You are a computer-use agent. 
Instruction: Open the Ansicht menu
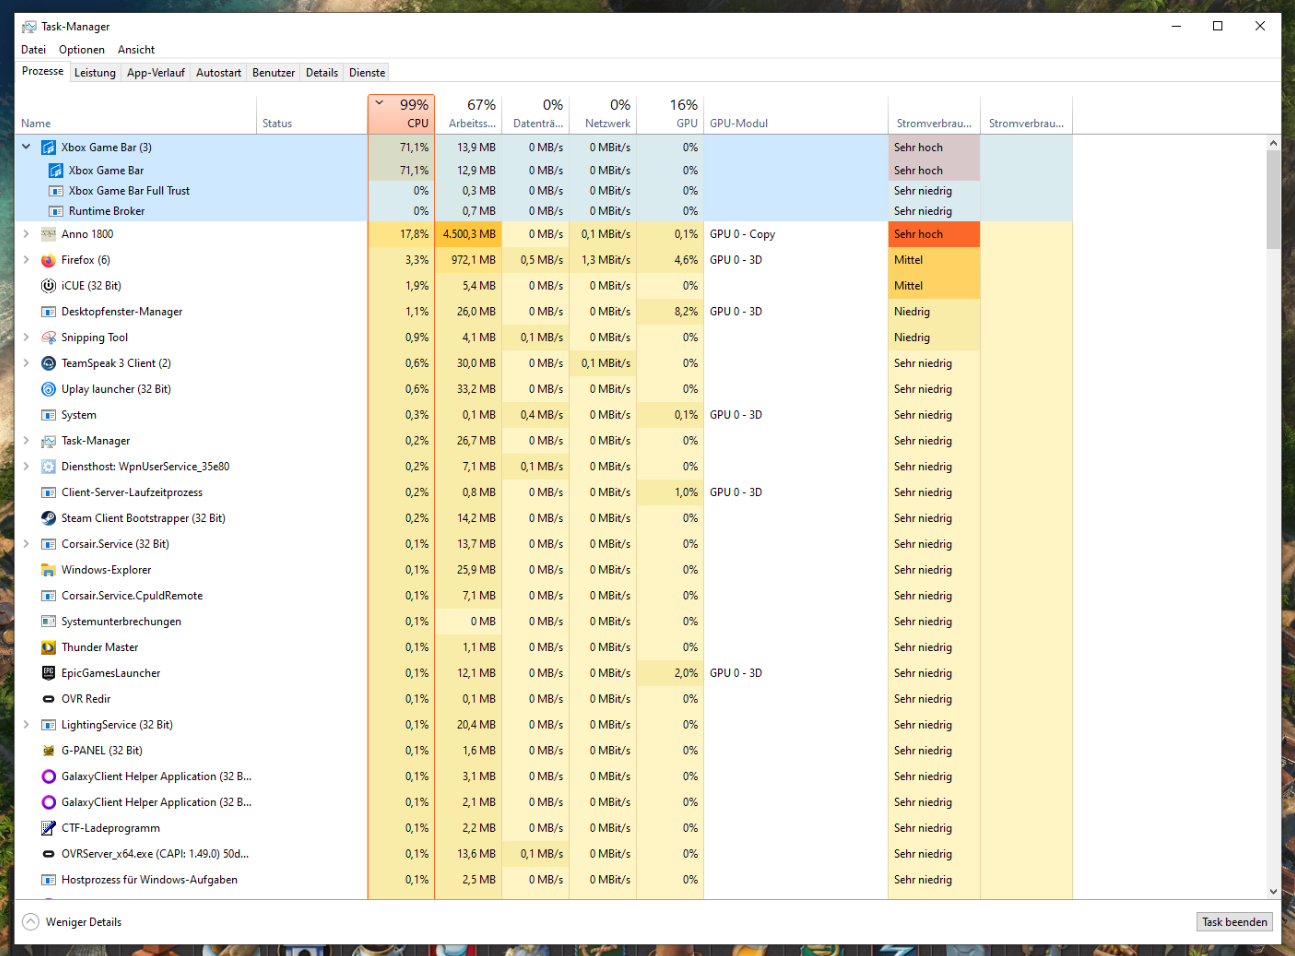pyautogui.click(x=136, y=50)
